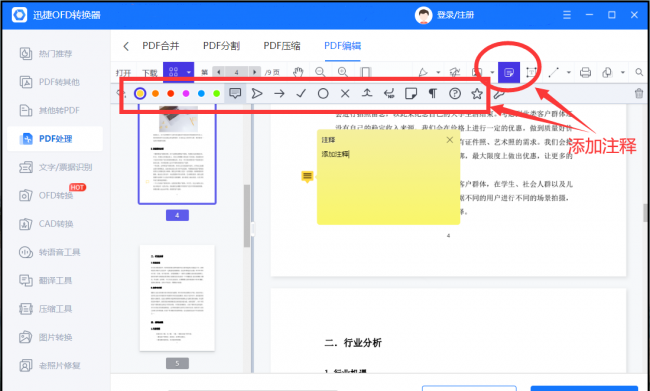Open 图片转换 in the sidebar
This screenshot has height=391, width=650.
click(55, 337)
